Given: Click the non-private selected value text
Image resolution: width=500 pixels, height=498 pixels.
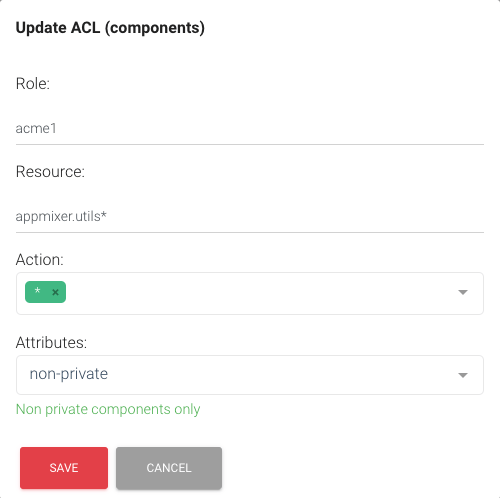Looking at the screenshot, I should point(69,374).
